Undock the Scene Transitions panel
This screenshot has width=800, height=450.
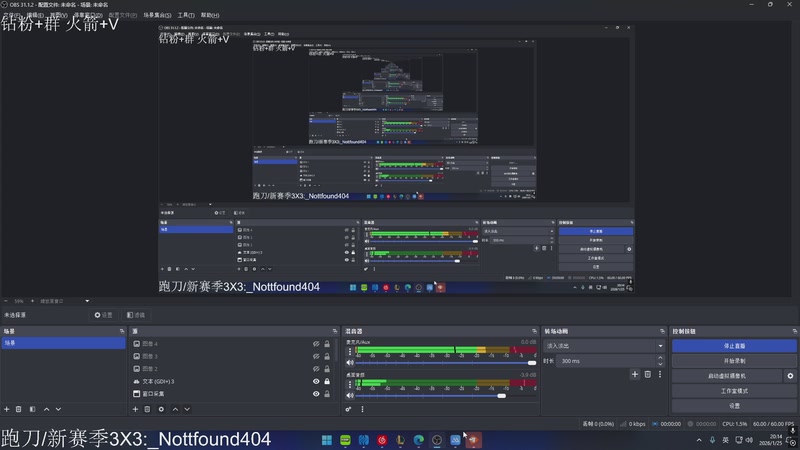[662, 331]
